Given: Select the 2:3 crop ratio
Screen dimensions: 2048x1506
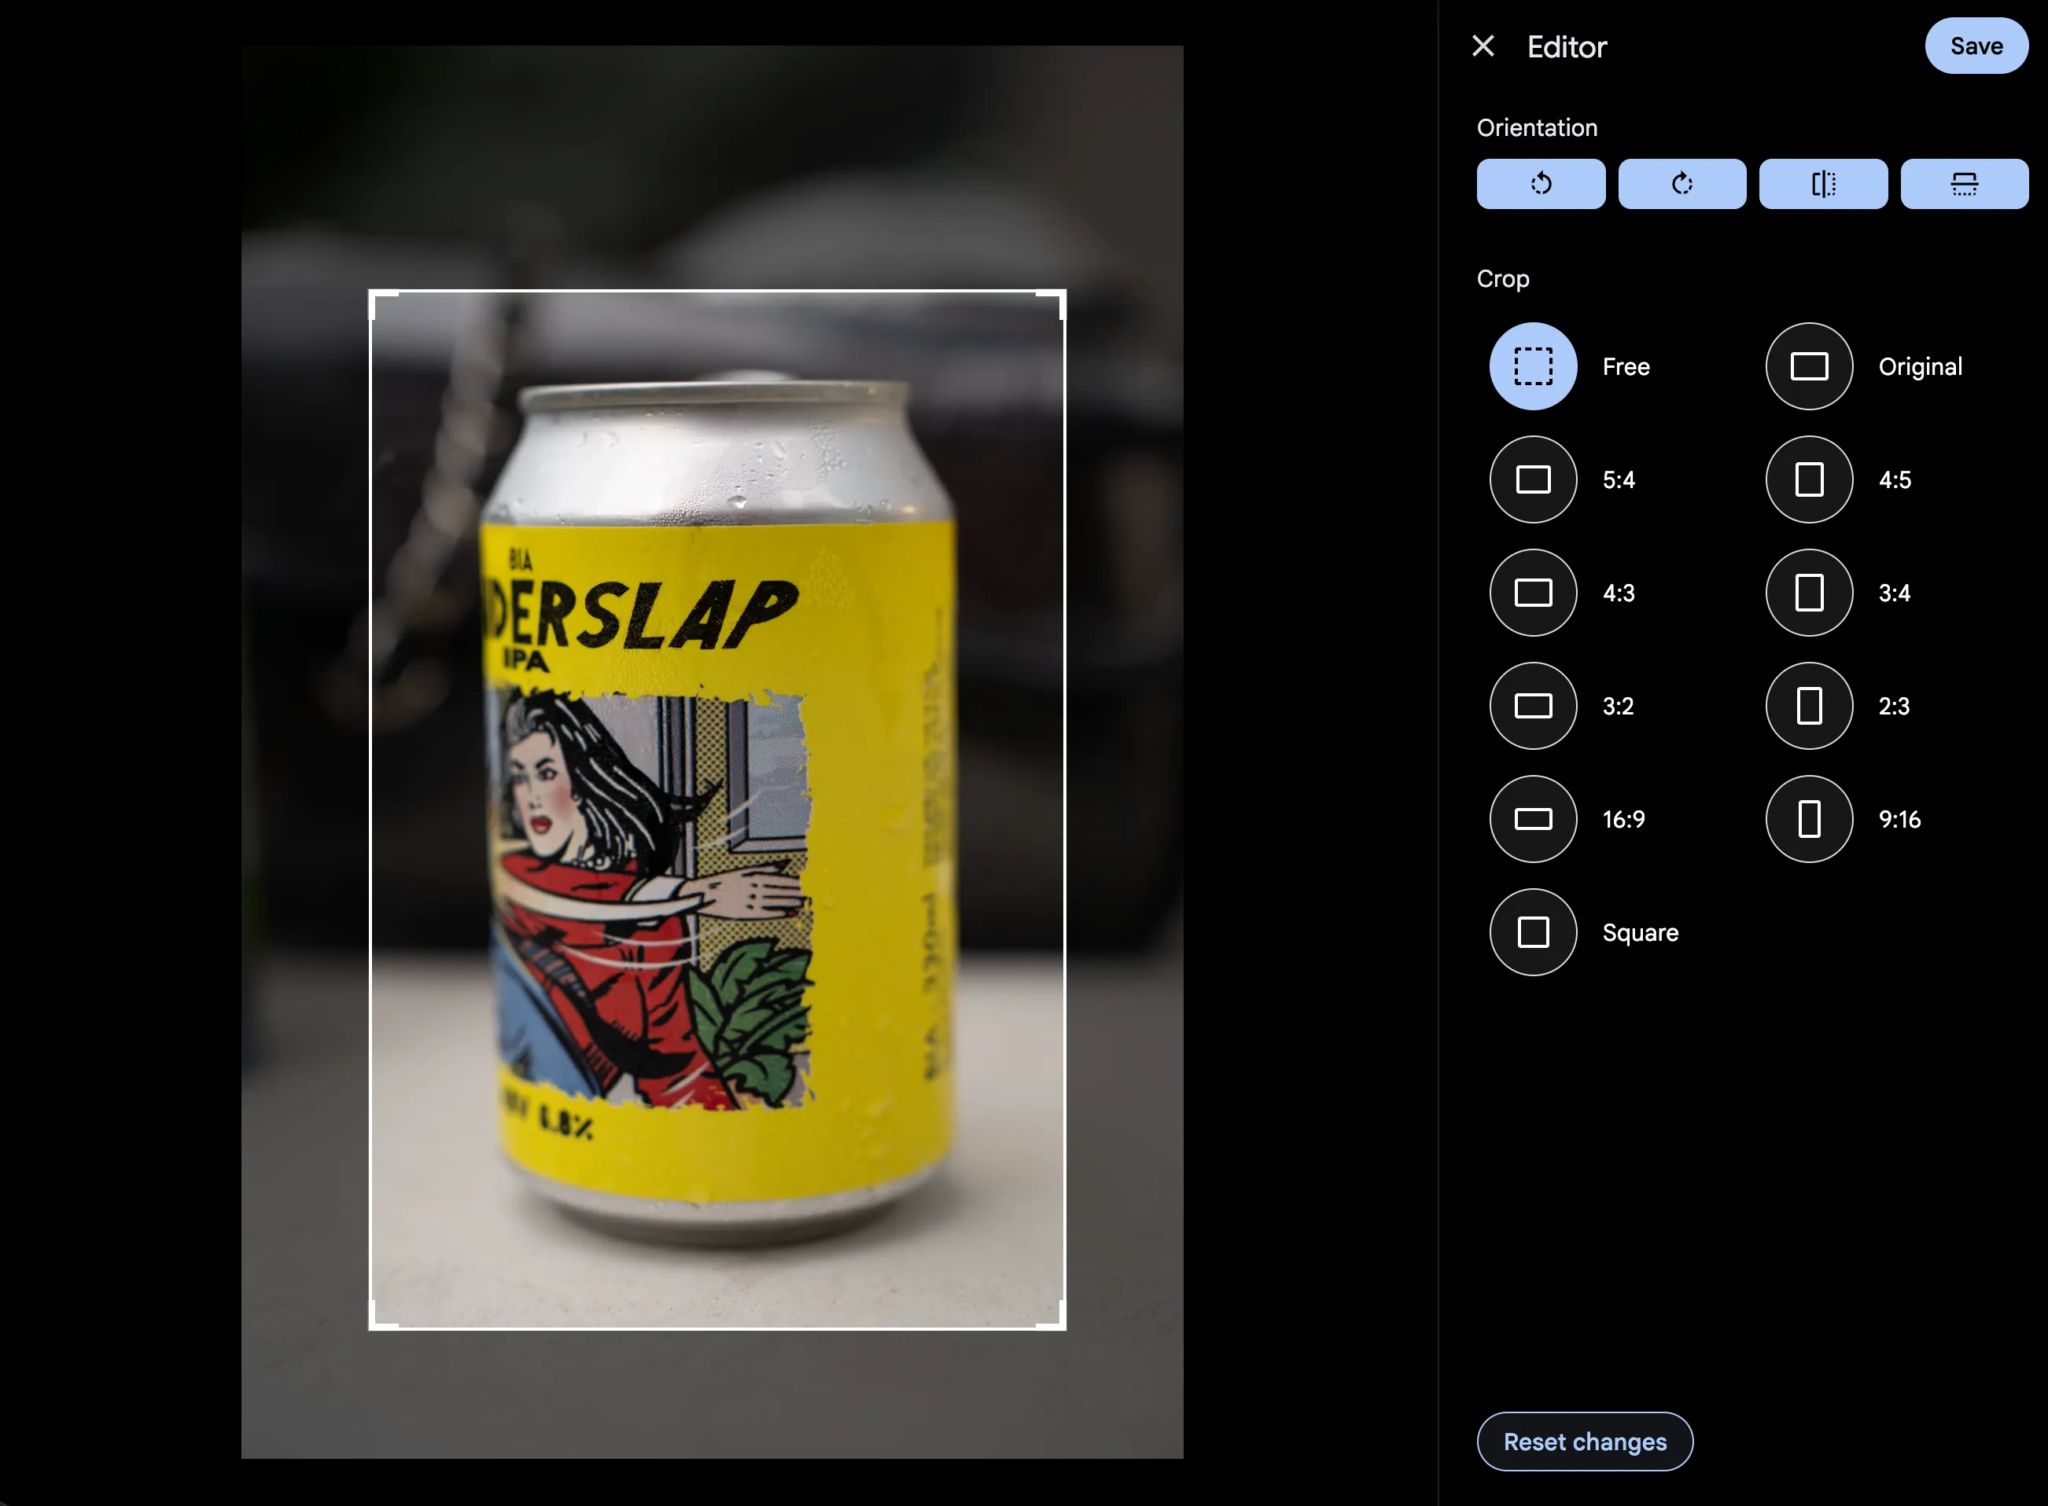Looking at the screenshot, I should (1808, 705).
